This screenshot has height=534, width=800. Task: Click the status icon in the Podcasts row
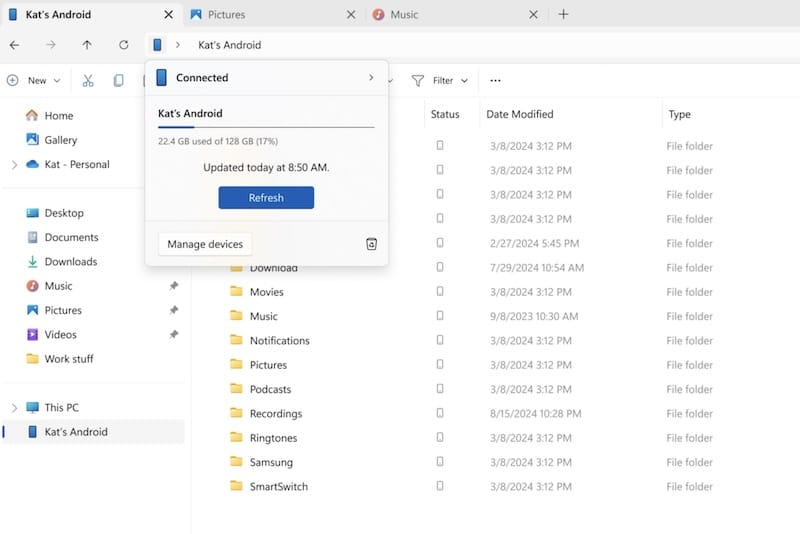[x=440, y=388]
